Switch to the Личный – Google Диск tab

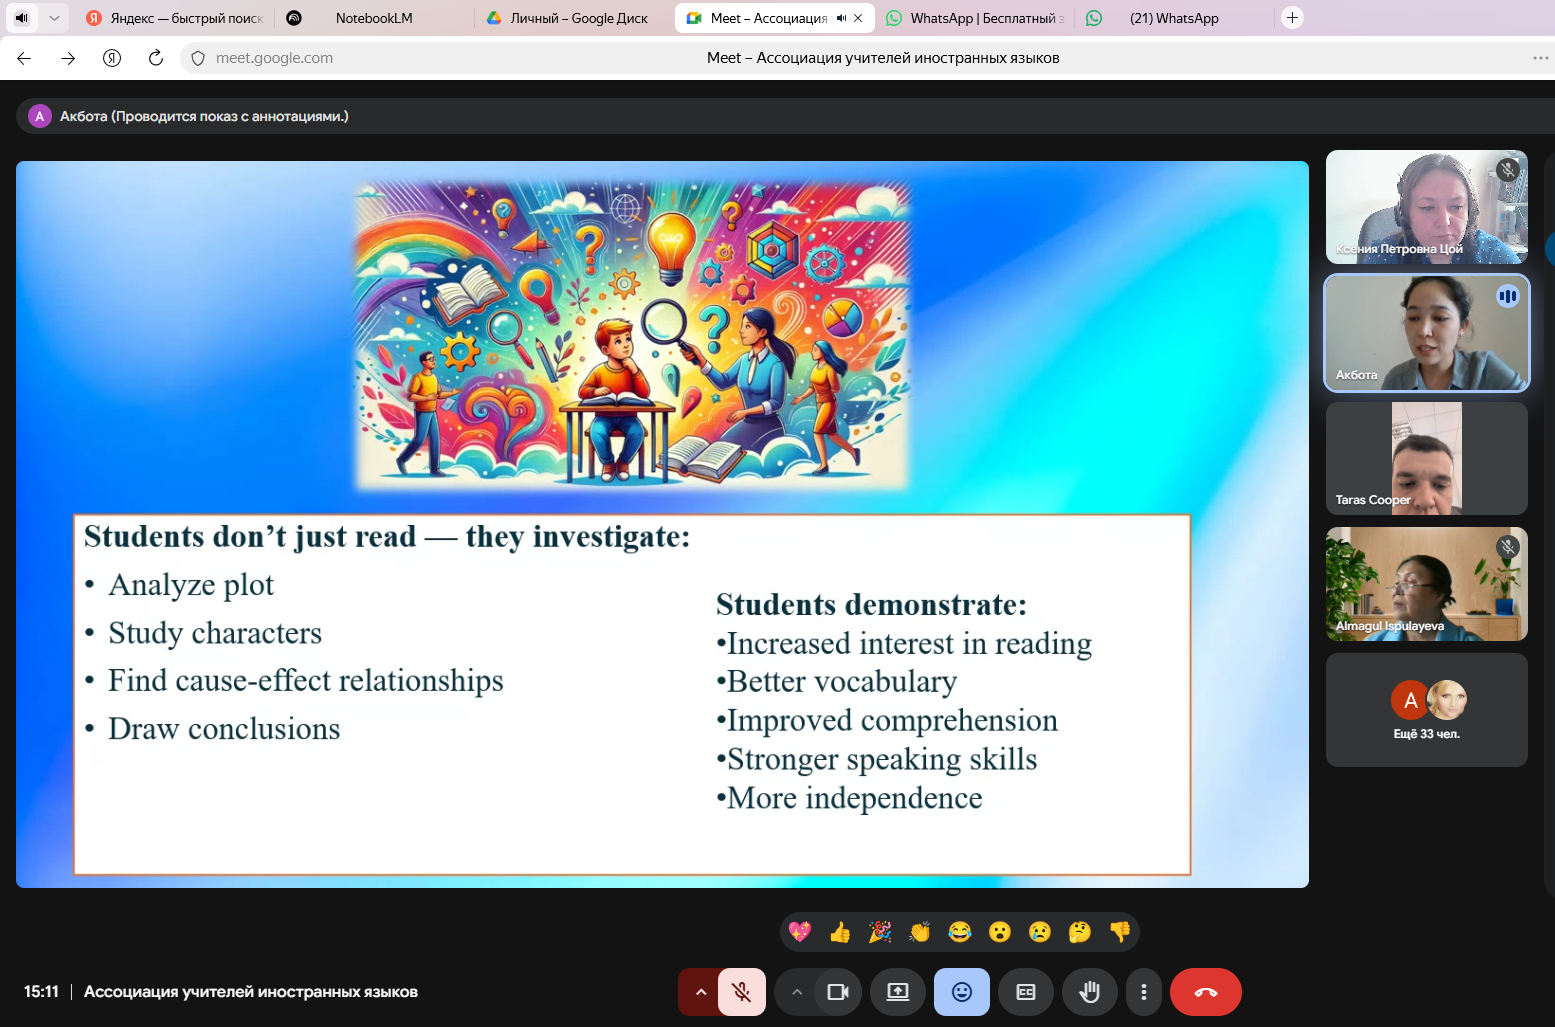coord(578,18)
